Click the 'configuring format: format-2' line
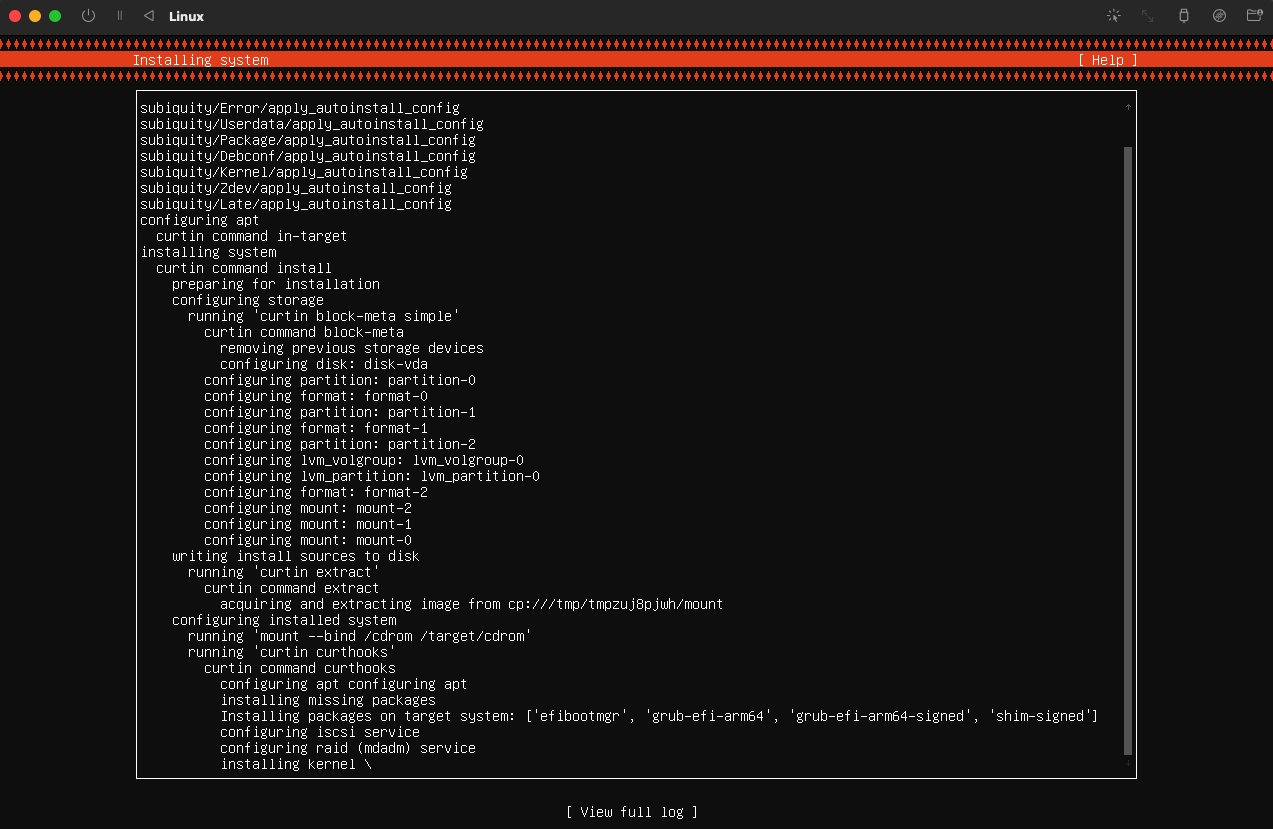Screen dimensions: 1273x829 (316, 492)
